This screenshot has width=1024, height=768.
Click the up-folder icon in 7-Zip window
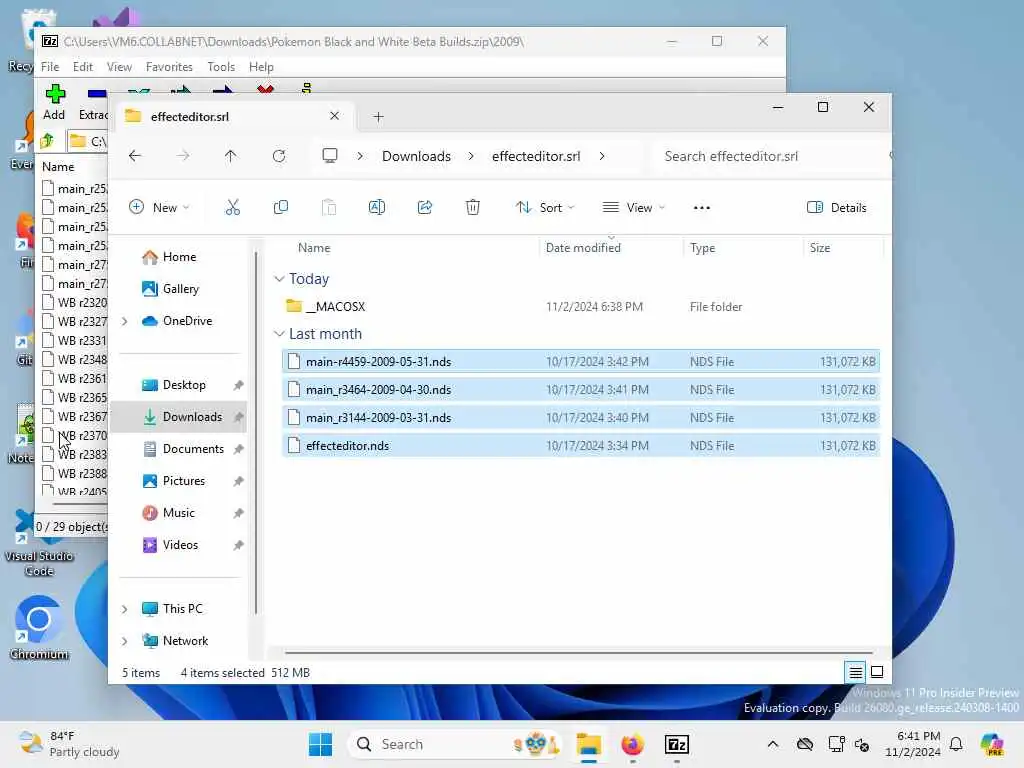(x=47, y=141)
